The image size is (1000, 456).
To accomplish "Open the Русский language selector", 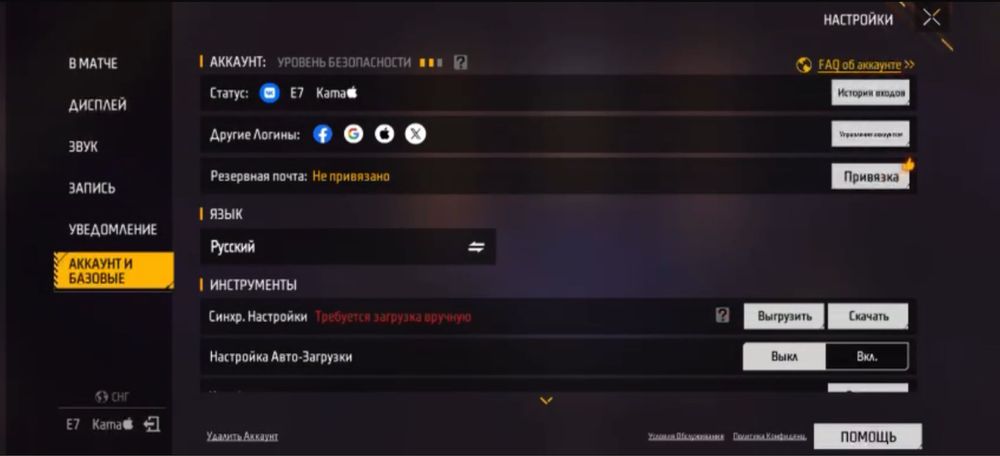I will (x=348, y=247).
